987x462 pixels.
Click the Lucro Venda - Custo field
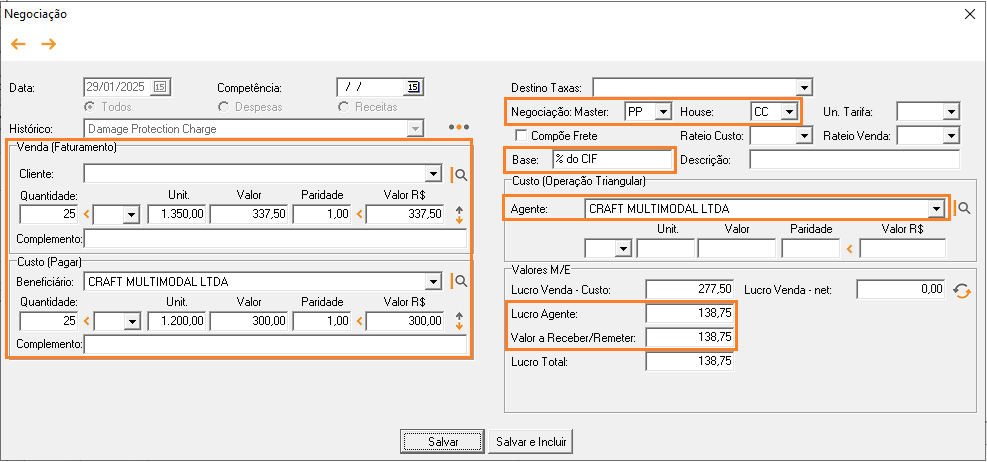[x=690, y=290]
